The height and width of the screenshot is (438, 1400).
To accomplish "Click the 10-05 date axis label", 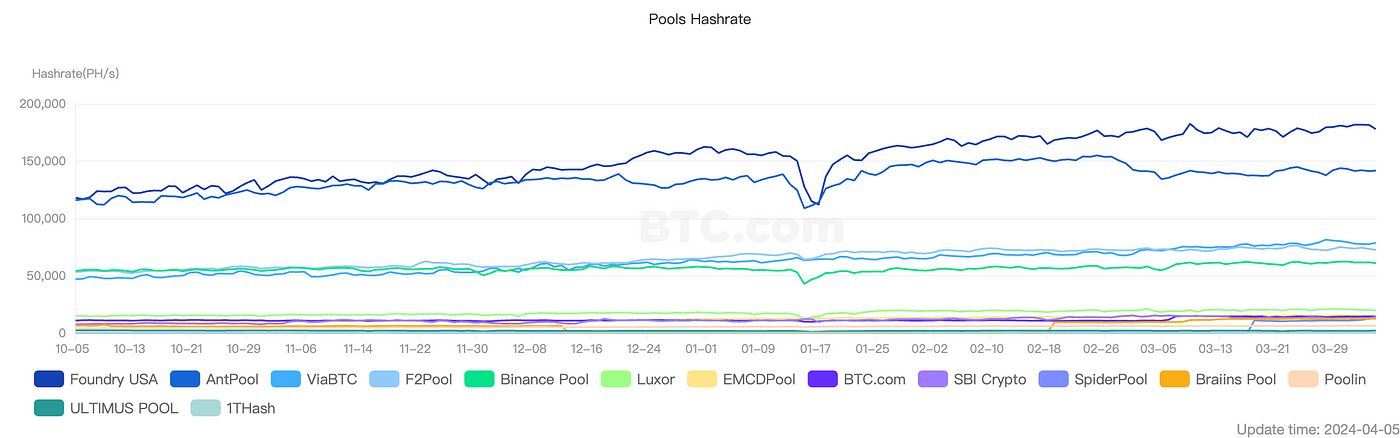I will [x=73, y=348].
